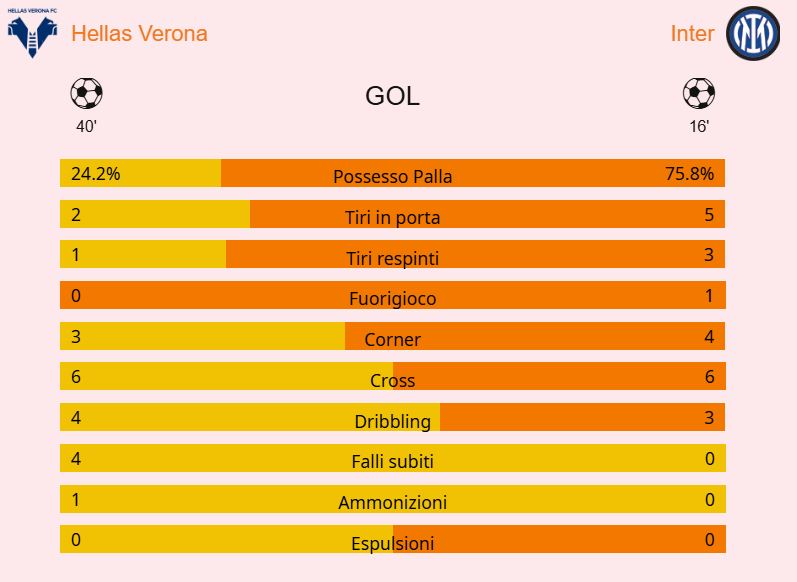The image size is (797, 582).
Task: Click the Corner stat label
Action: 392,339
